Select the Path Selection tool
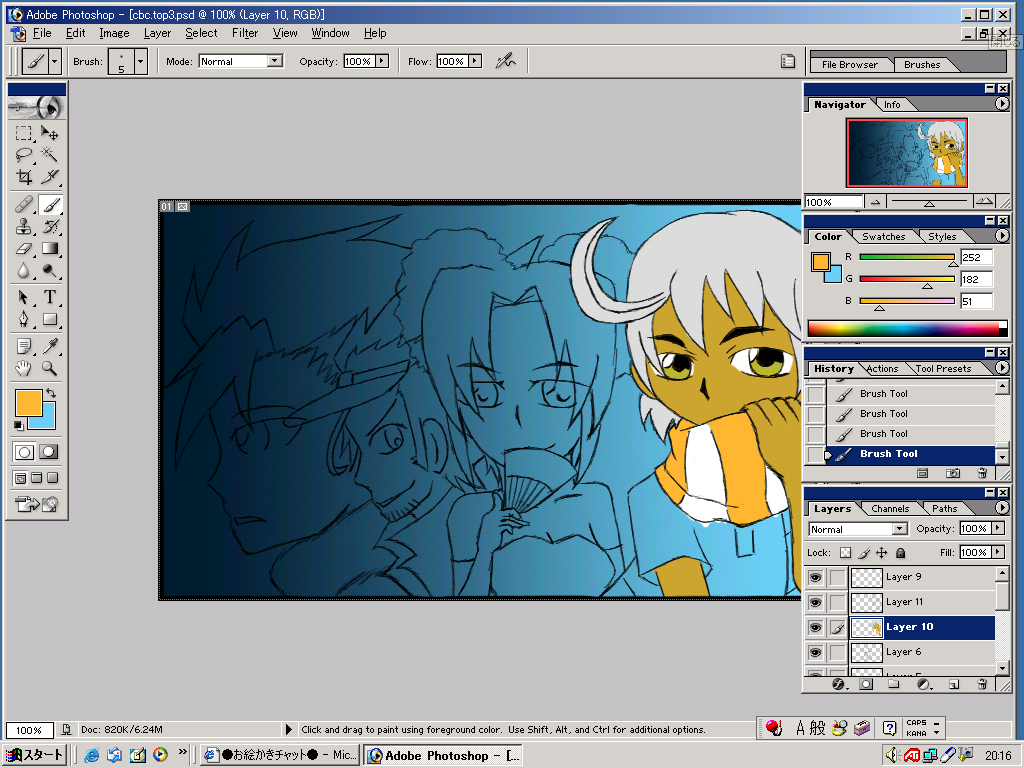Viewport: 1024px width, 768px height. pos(24,298)
